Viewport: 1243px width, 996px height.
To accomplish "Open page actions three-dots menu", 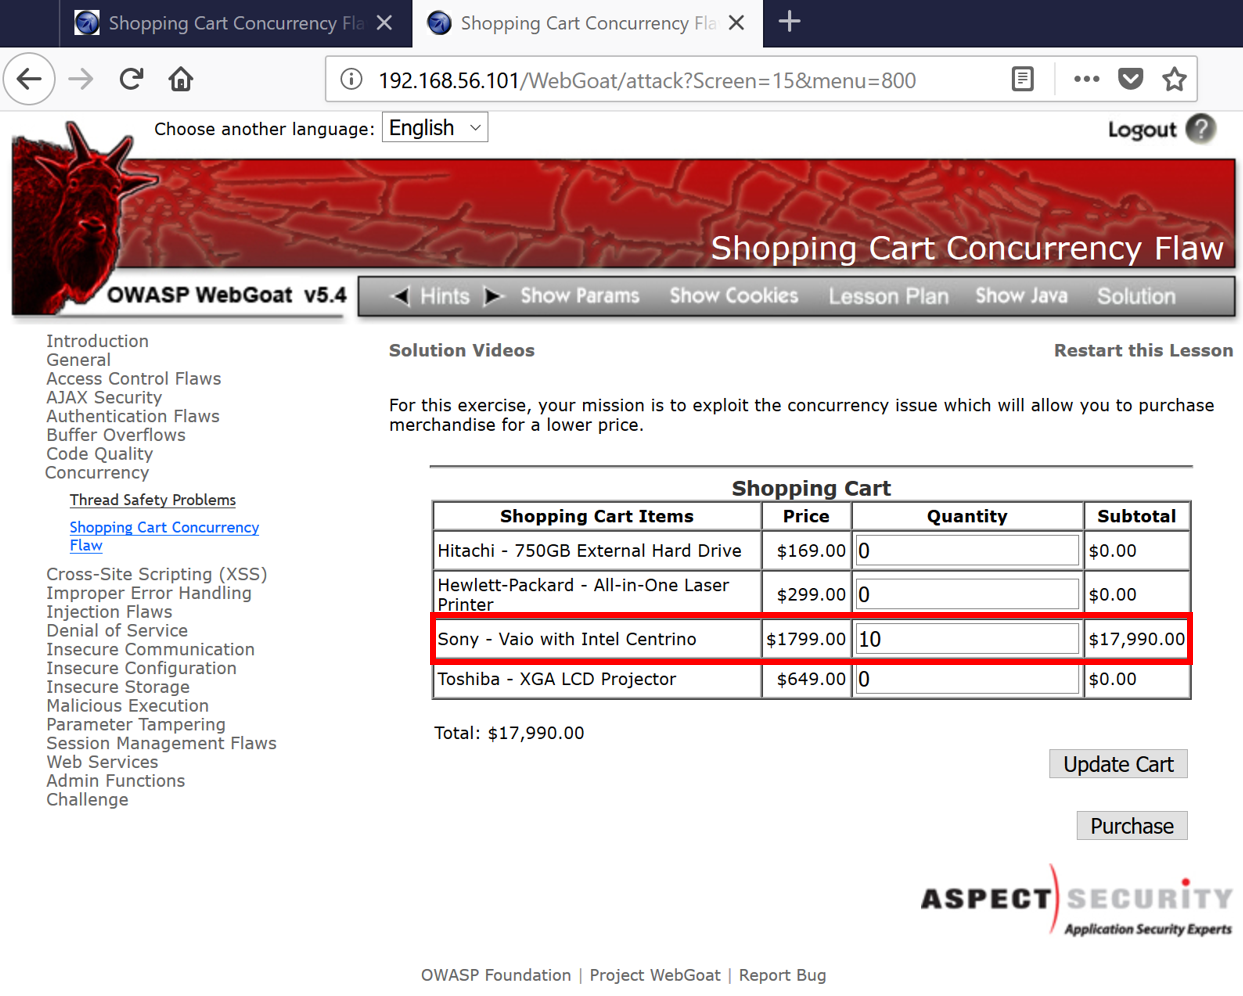I will (1086, 79).
